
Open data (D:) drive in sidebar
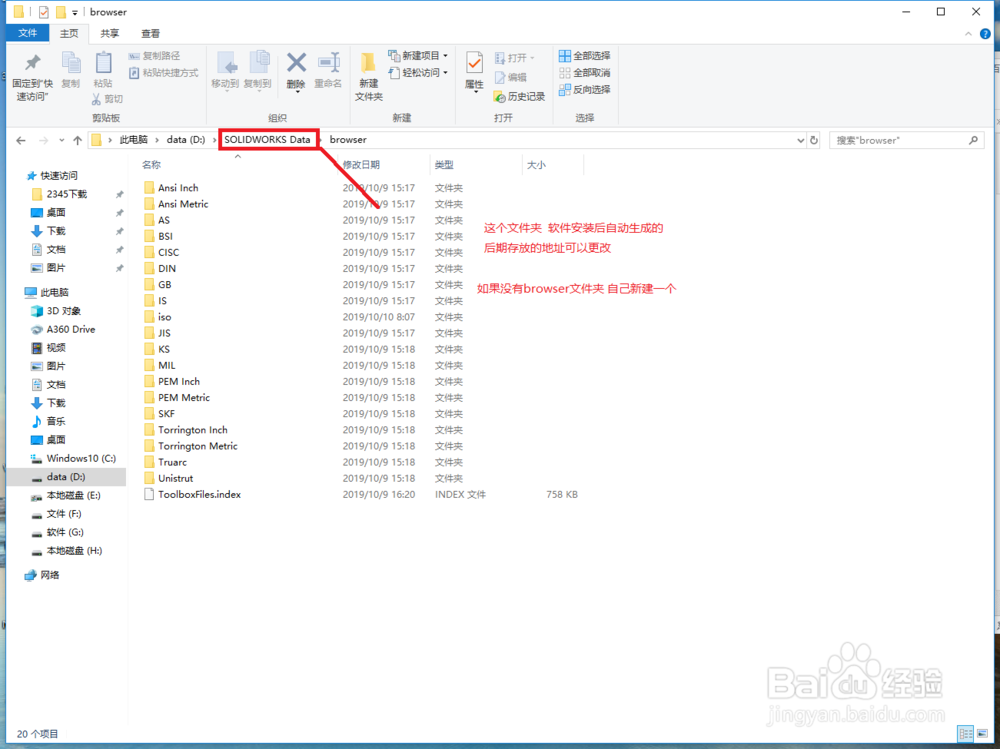point(66,477)
